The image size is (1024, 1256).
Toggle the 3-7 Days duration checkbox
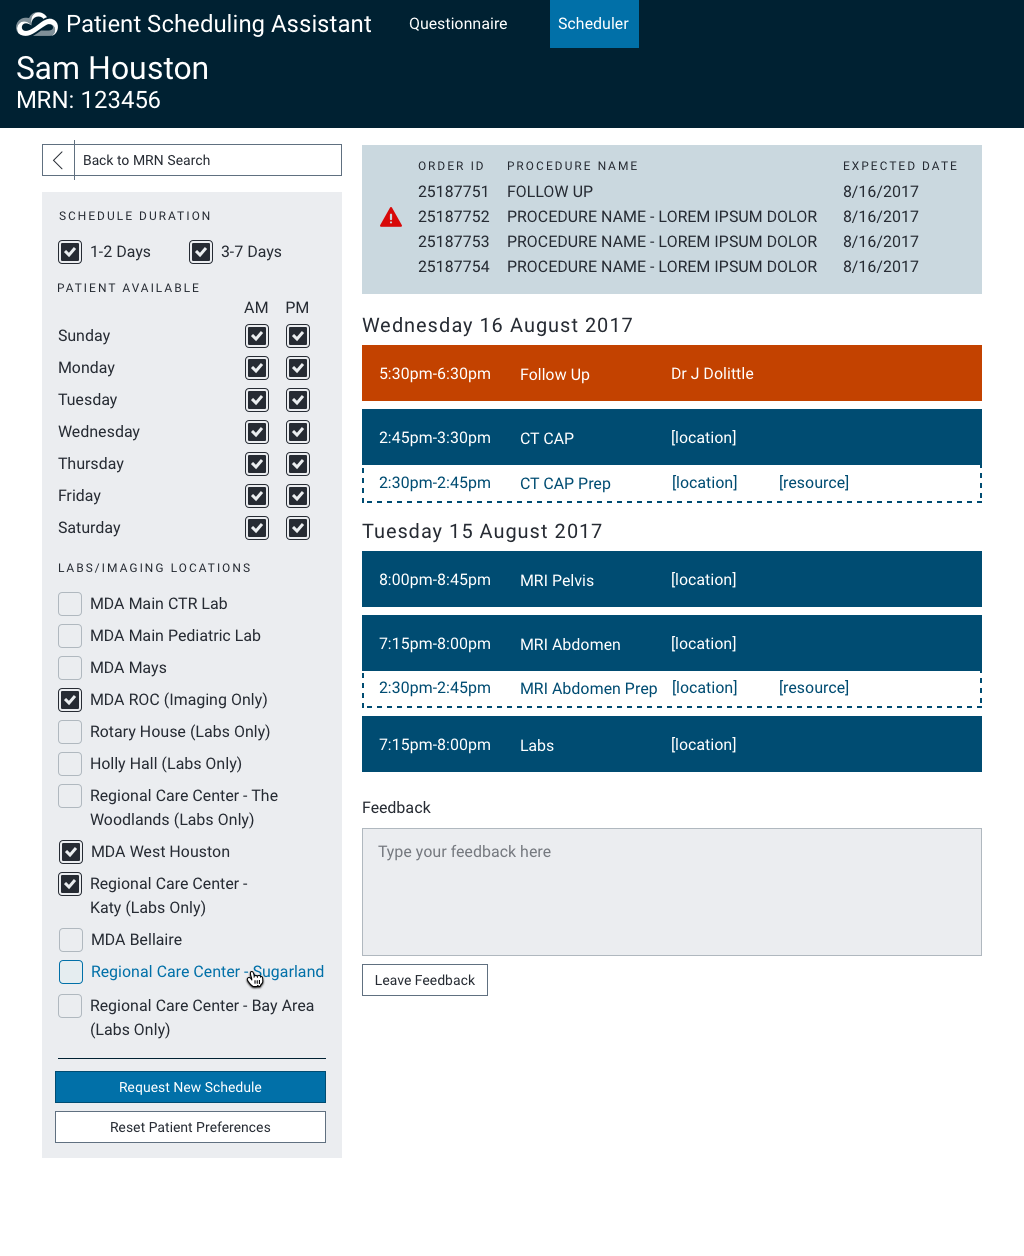201,252
